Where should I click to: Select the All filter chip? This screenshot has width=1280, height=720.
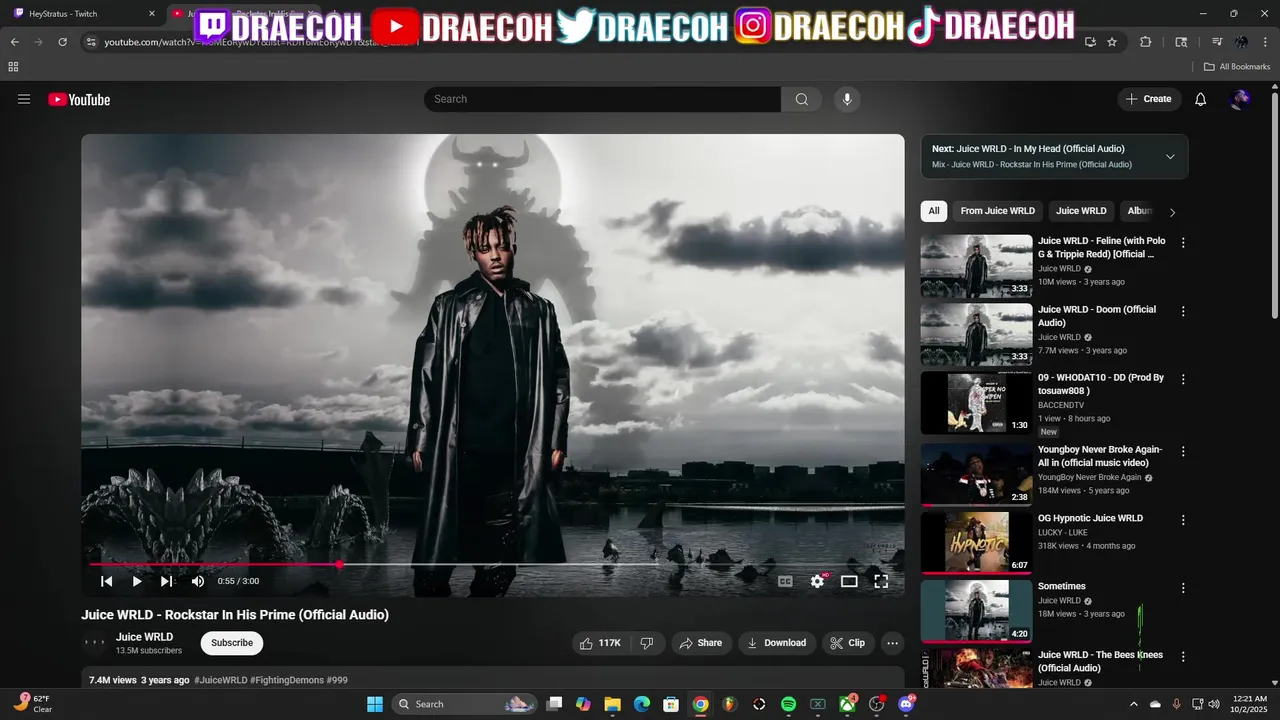coord(934,211)
